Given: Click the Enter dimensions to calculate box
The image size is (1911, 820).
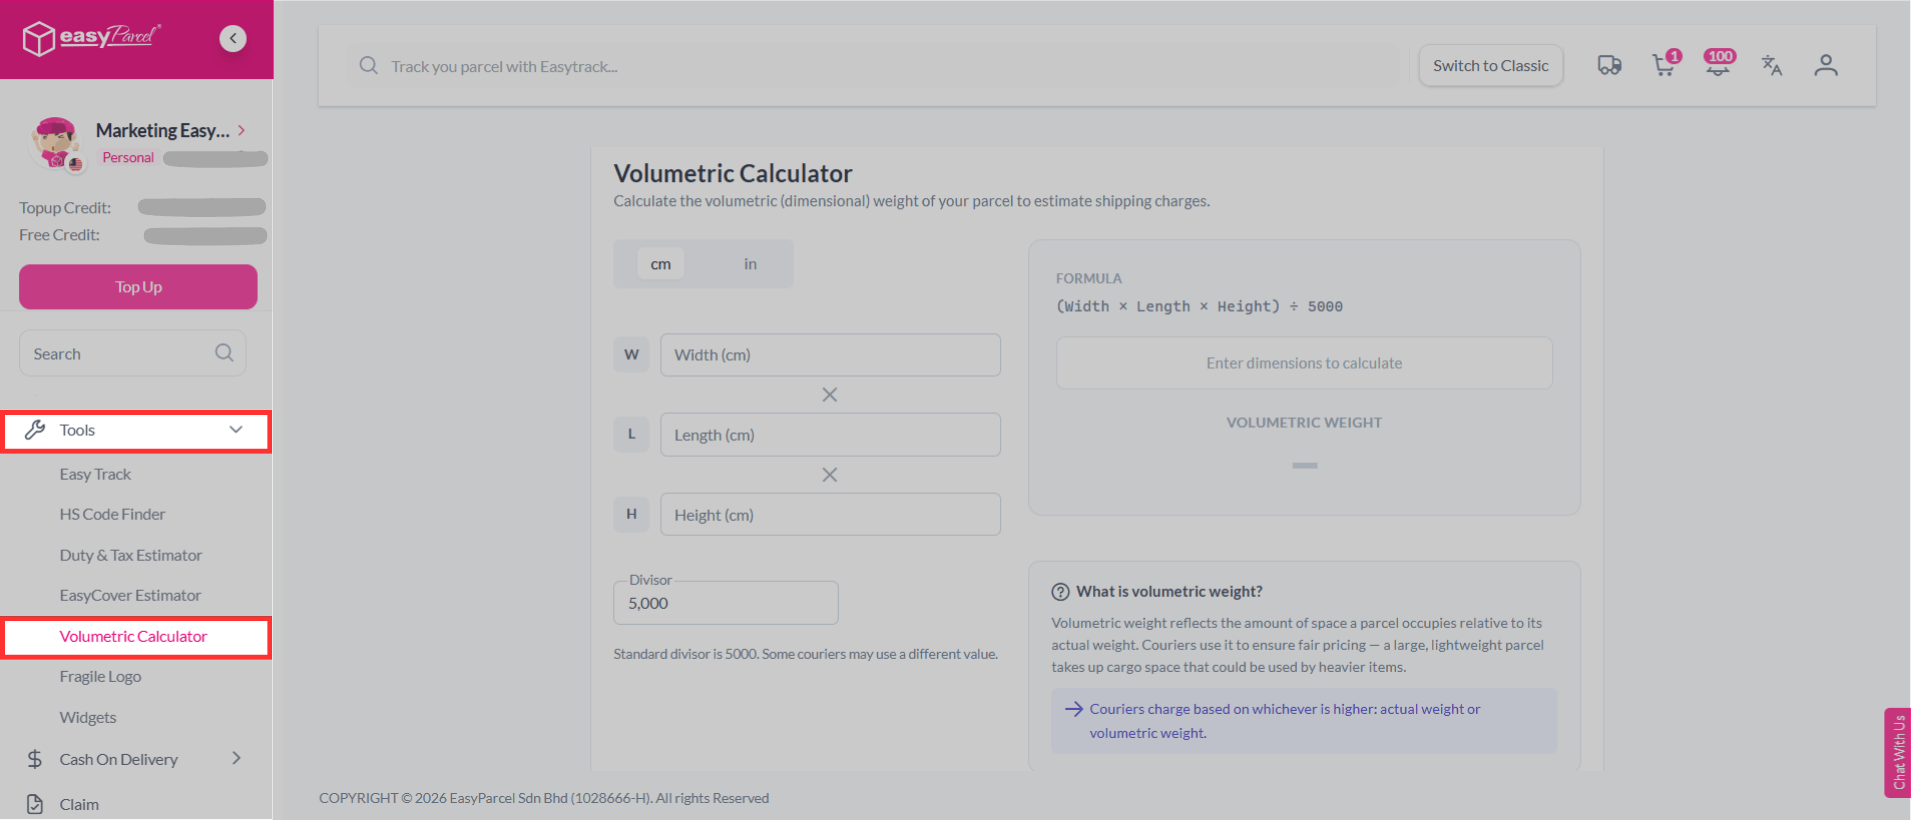Looking at the screenshot, I should tap(1304, 363).
